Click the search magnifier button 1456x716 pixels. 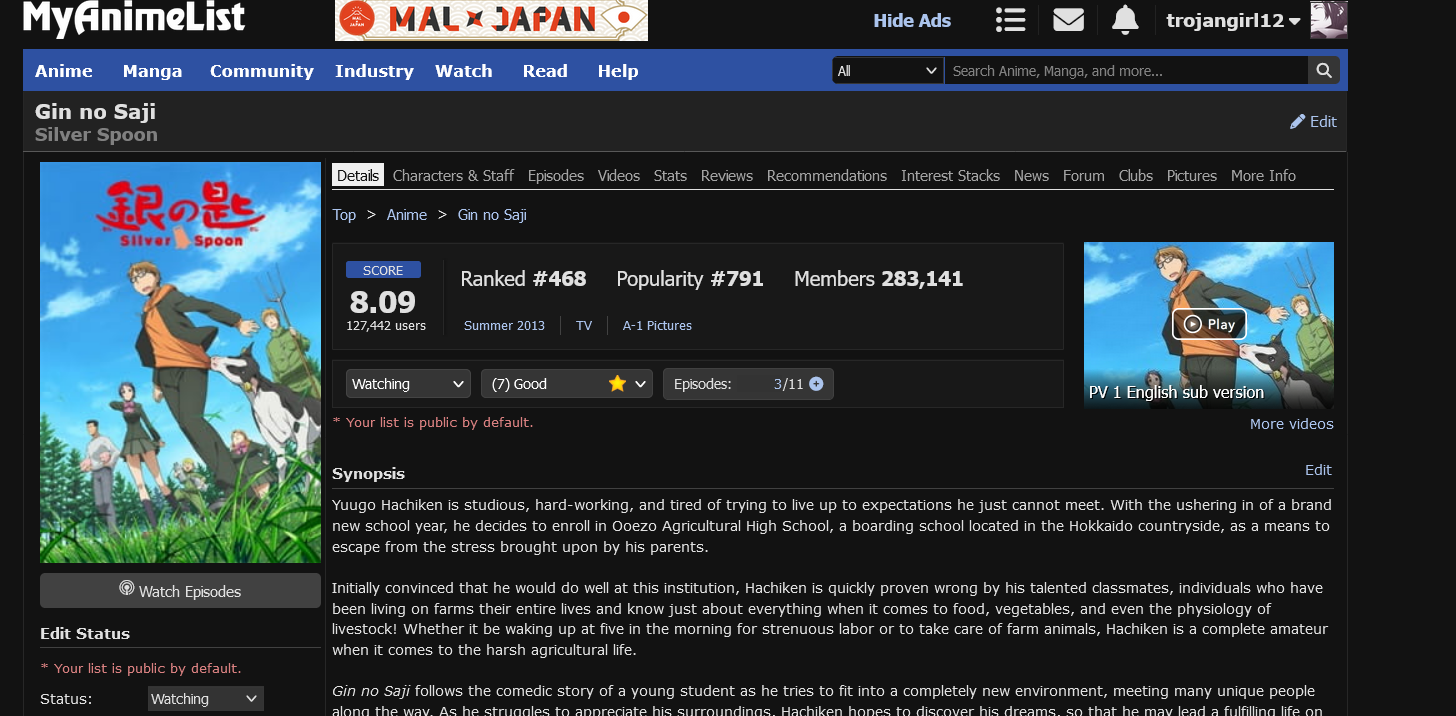click(1323, 71)
